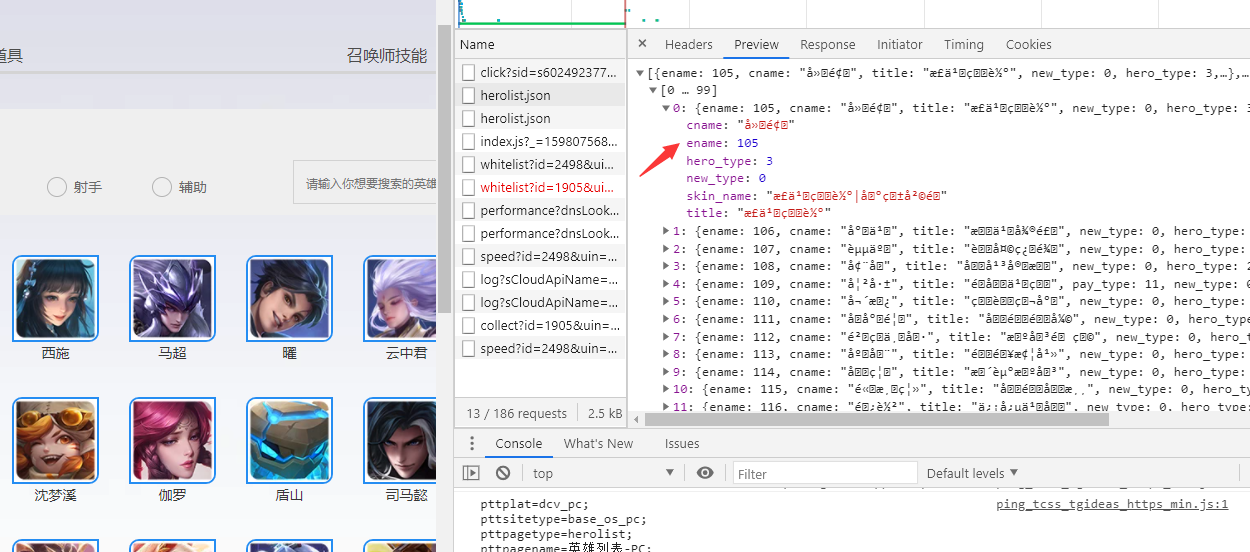Expand entry 8 with ename 113
The image size is (1250, 552).
click(666, 354)
